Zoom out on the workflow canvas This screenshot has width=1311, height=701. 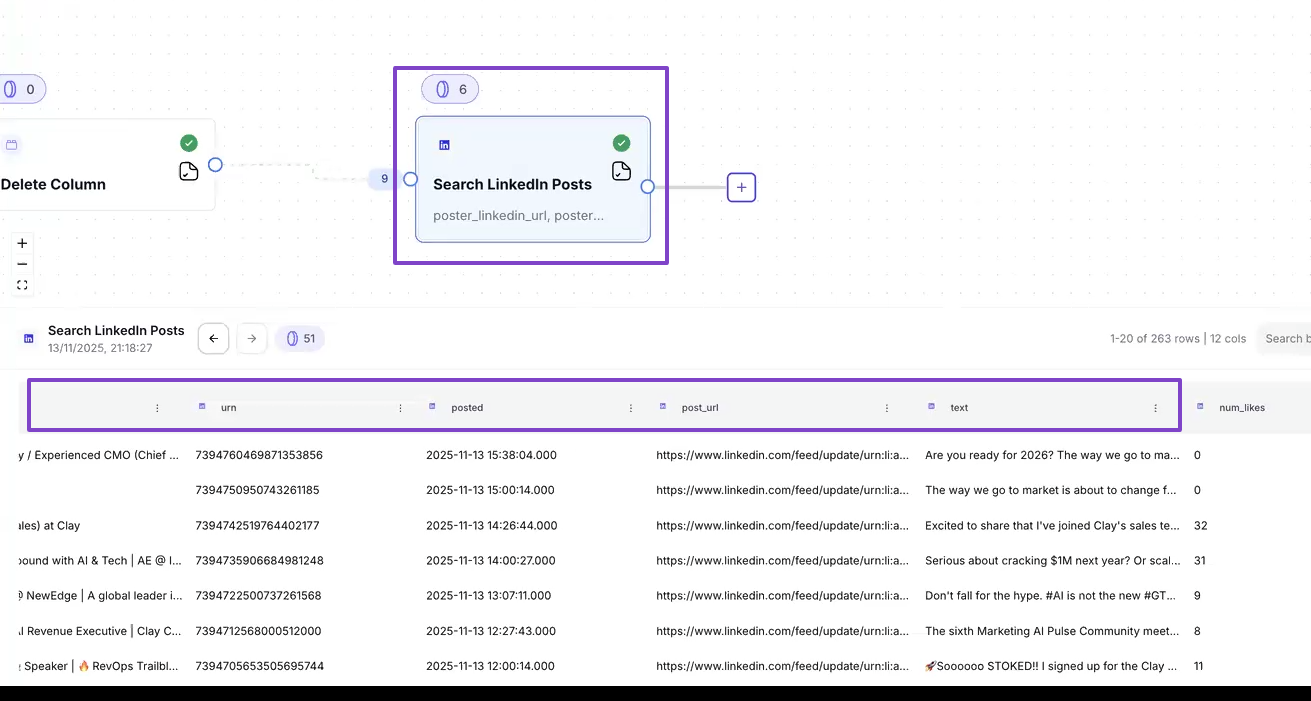coord(22,264)
